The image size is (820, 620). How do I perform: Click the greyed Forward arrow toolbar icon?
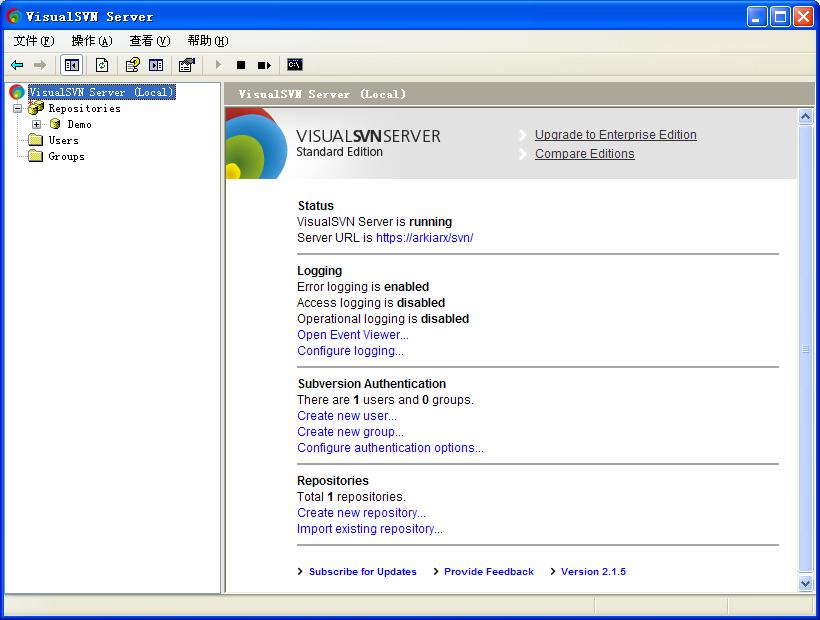(40, 65)
